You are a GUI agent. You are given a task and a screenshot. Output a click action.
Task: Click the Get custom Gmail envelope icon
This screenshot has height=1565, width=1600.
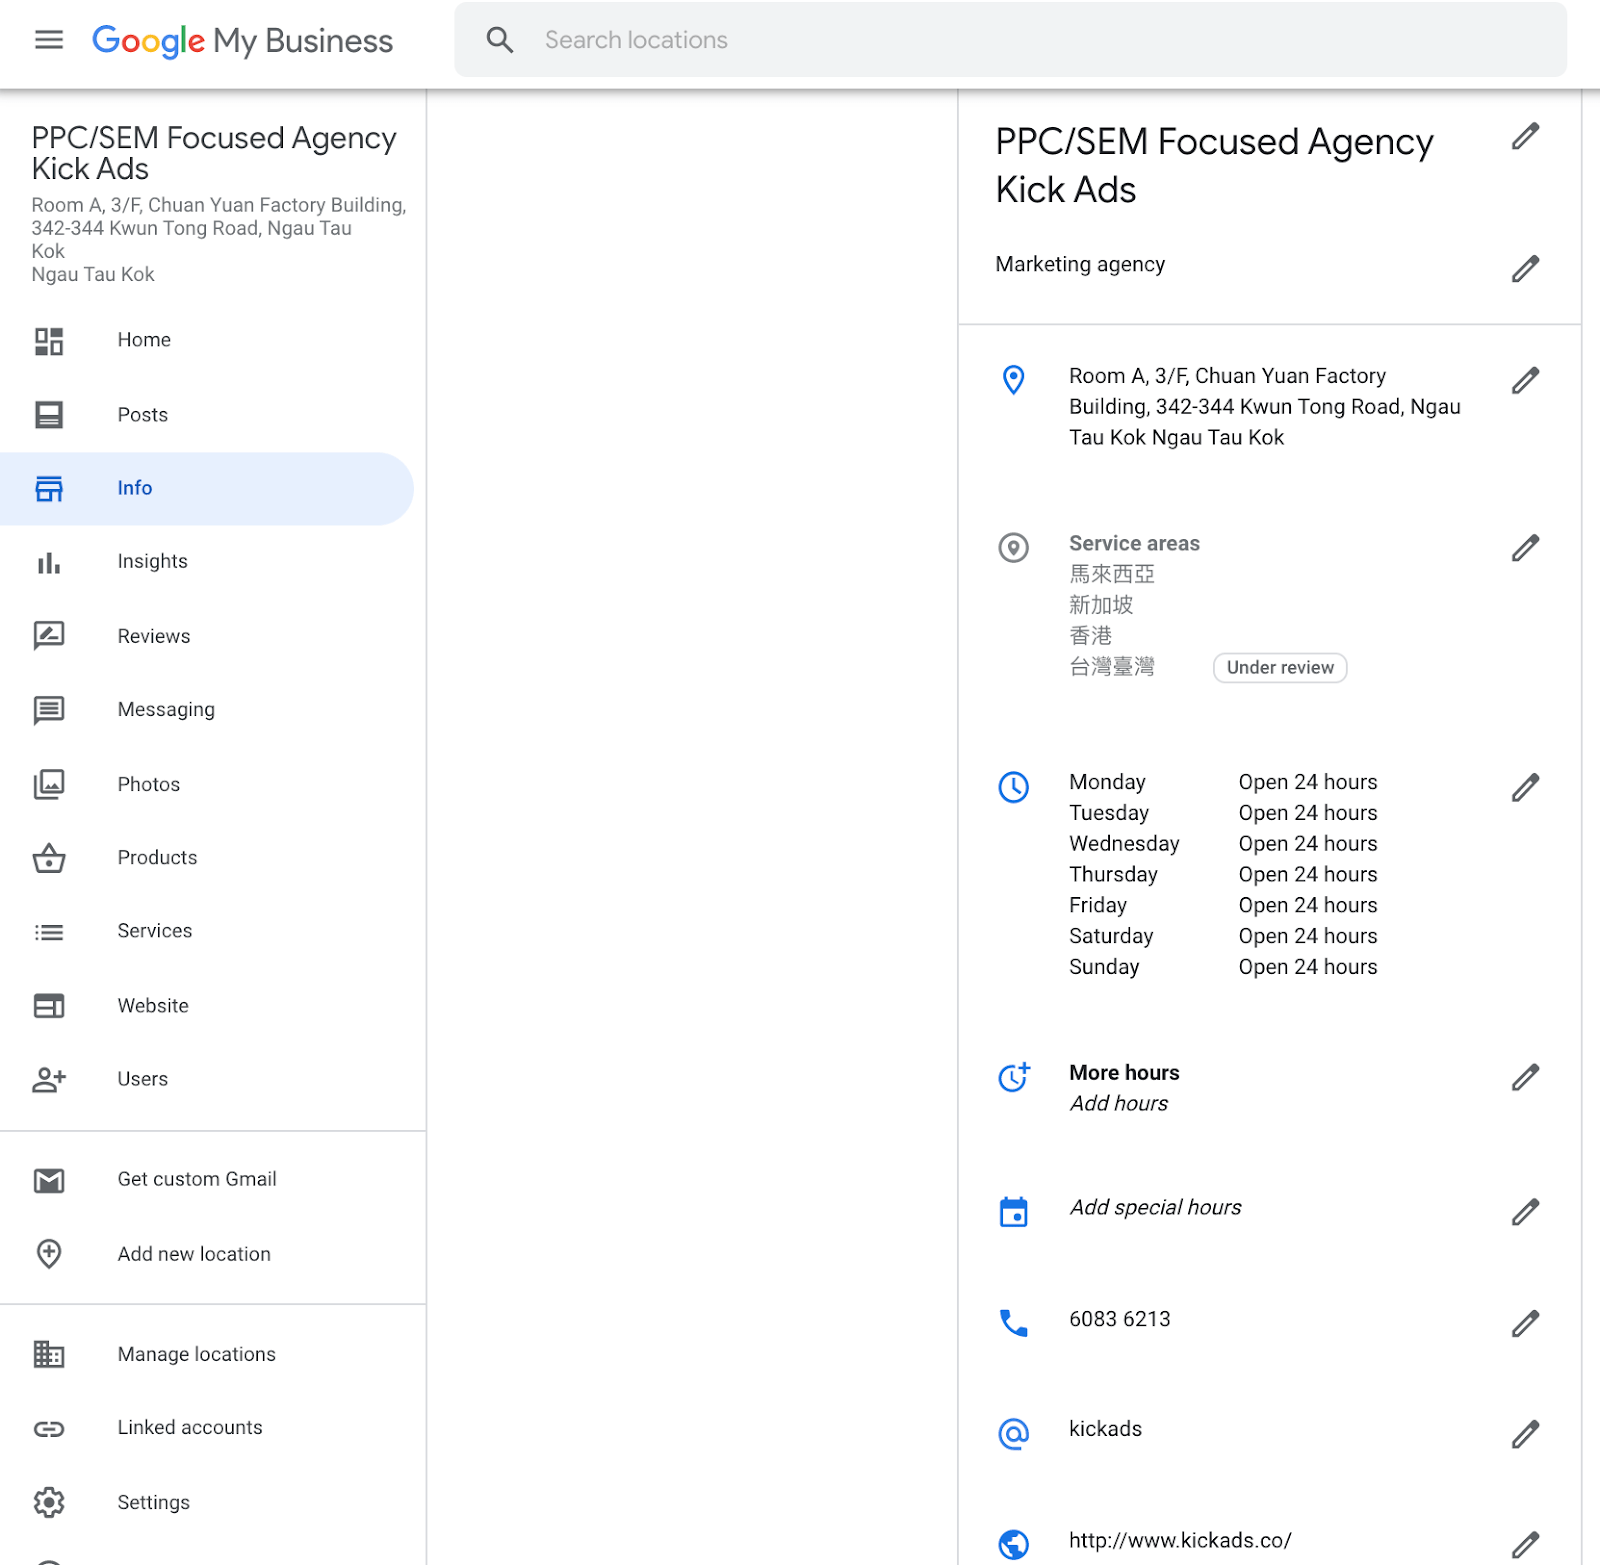[x=49, y=1180]
